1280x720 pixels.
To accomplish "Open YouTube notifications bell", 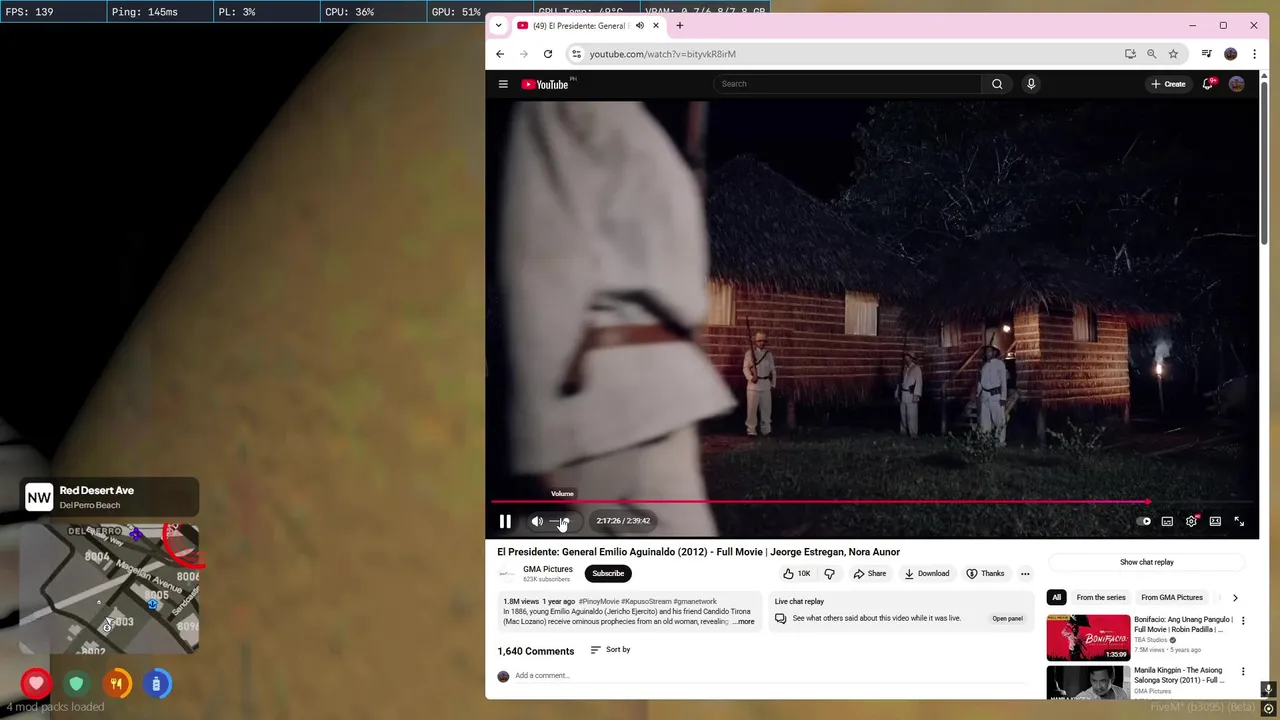I will [x=1208, y=84].
